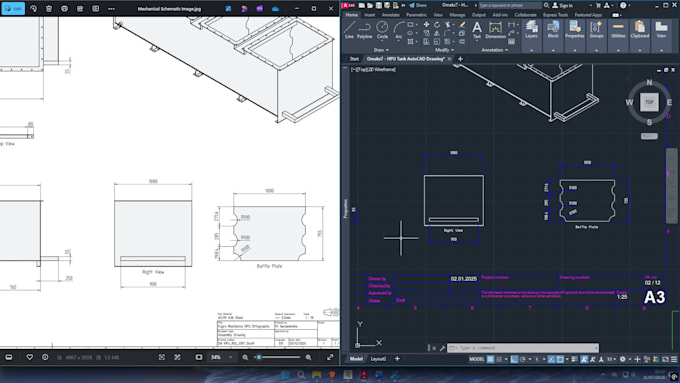Toggle the drawing grid display in status bar
Image resolution: width=680 pixels, height=383 pixels.
coord(490,359)
